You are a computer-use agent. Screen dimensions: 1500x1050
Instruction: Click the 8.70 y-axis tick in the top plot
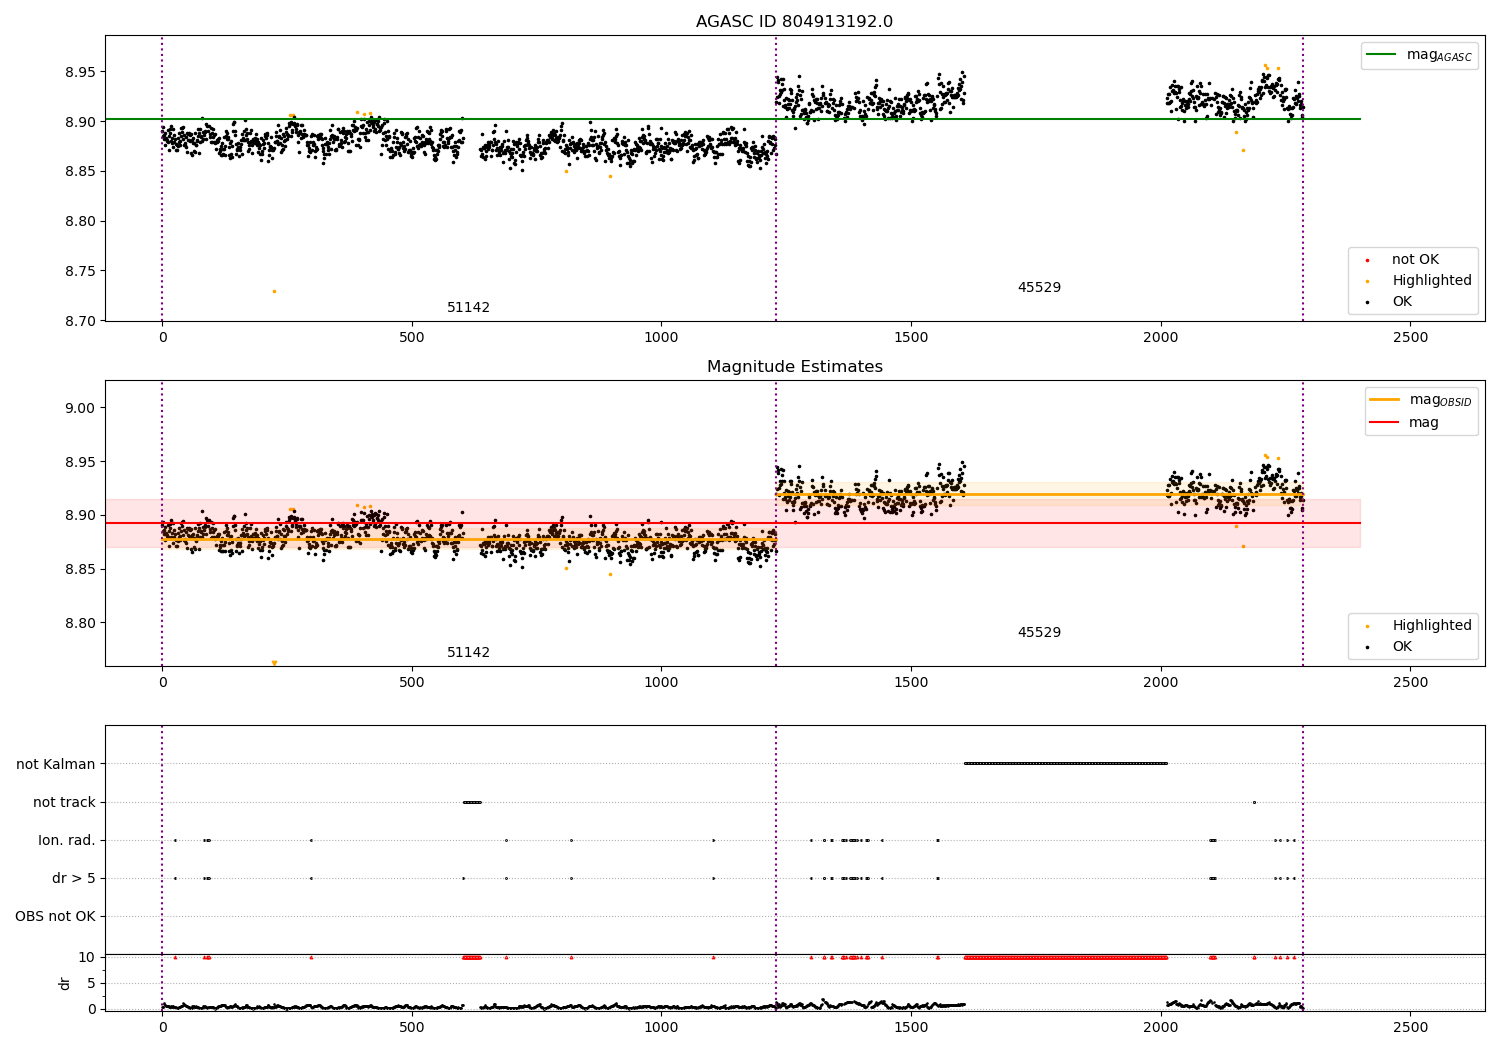point(81,321)
